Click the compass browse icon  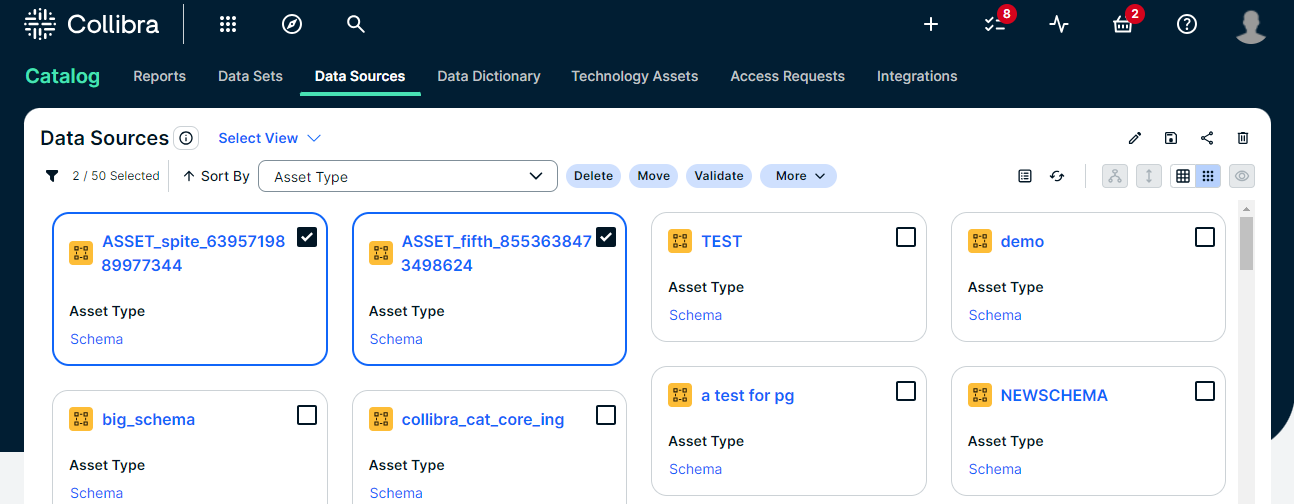pos(292,25)
